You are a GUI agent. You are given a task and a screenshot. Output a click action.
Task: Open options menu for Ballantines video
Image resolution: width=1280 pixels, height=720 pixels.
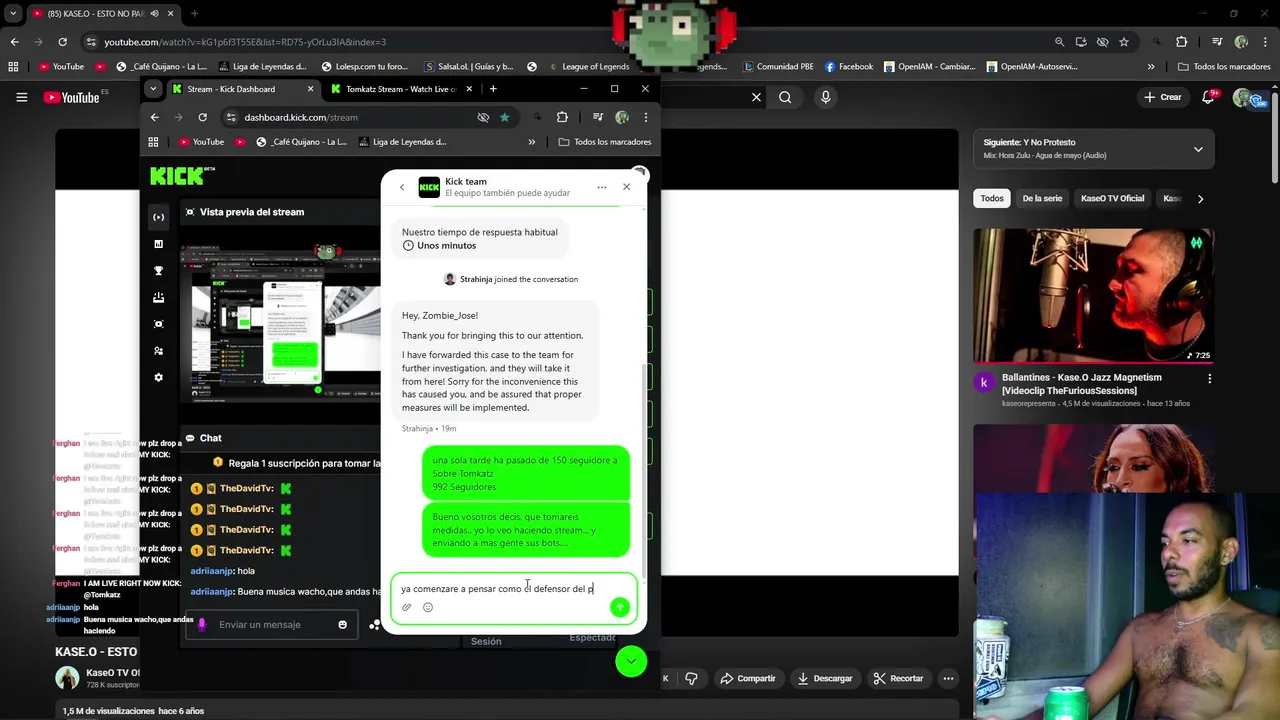tap(1209, 379)
